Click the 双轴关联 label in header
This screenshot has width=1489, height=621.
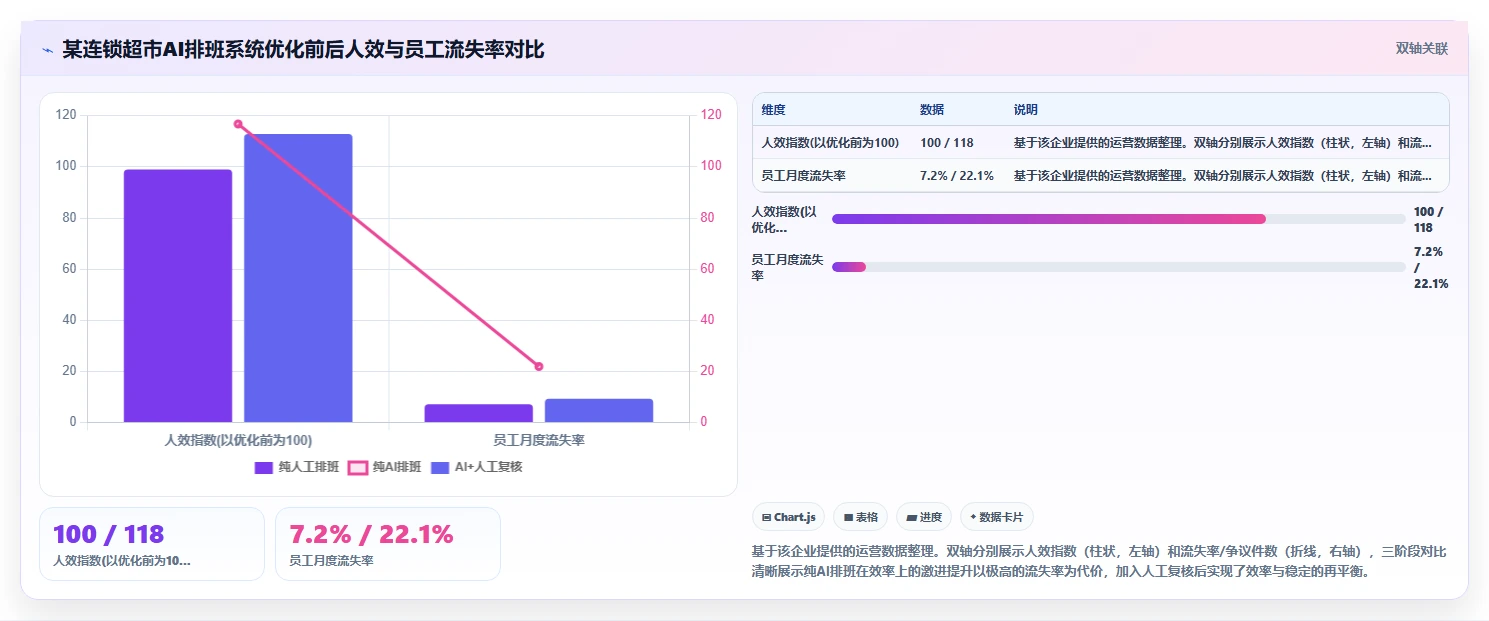(1421, 48)
